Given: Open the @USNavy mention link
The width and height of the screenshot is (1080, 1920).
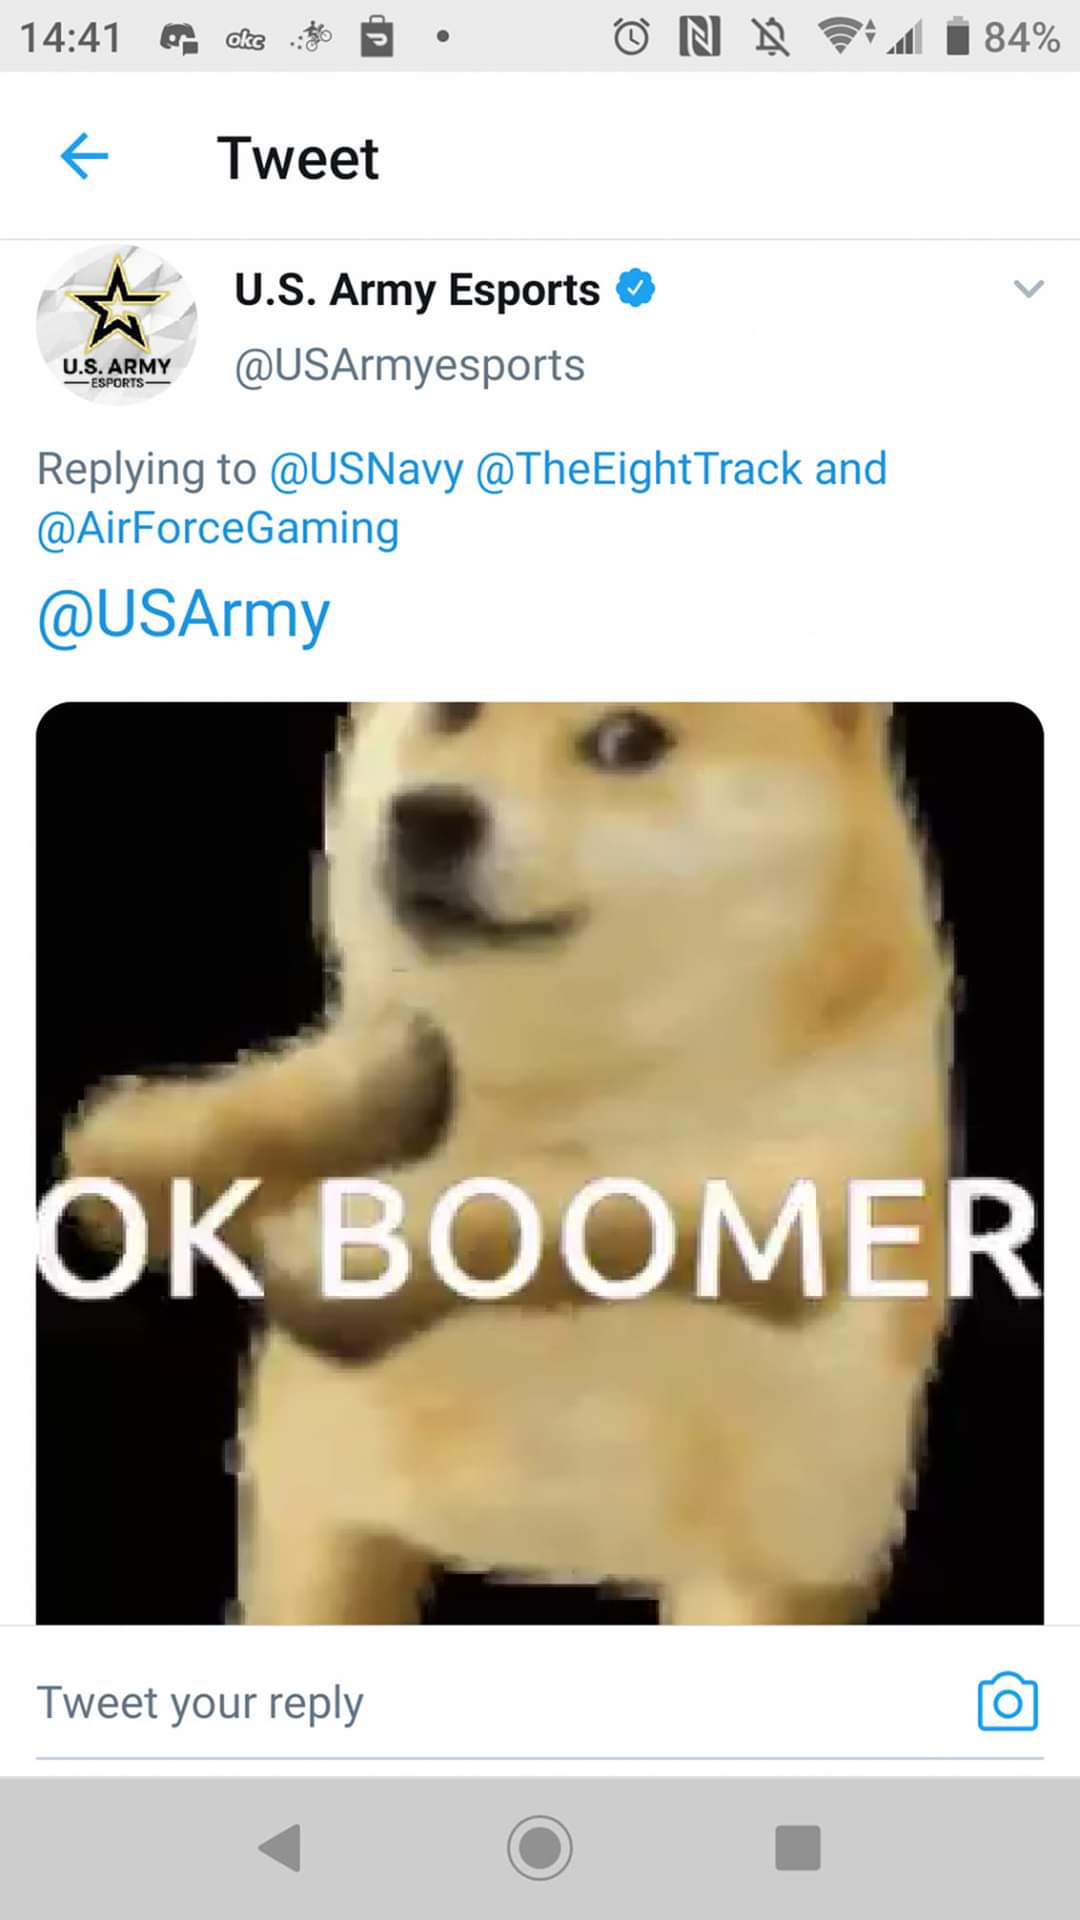Looking at the screenshot, I should pyautogui.click(x=367, y=469).
